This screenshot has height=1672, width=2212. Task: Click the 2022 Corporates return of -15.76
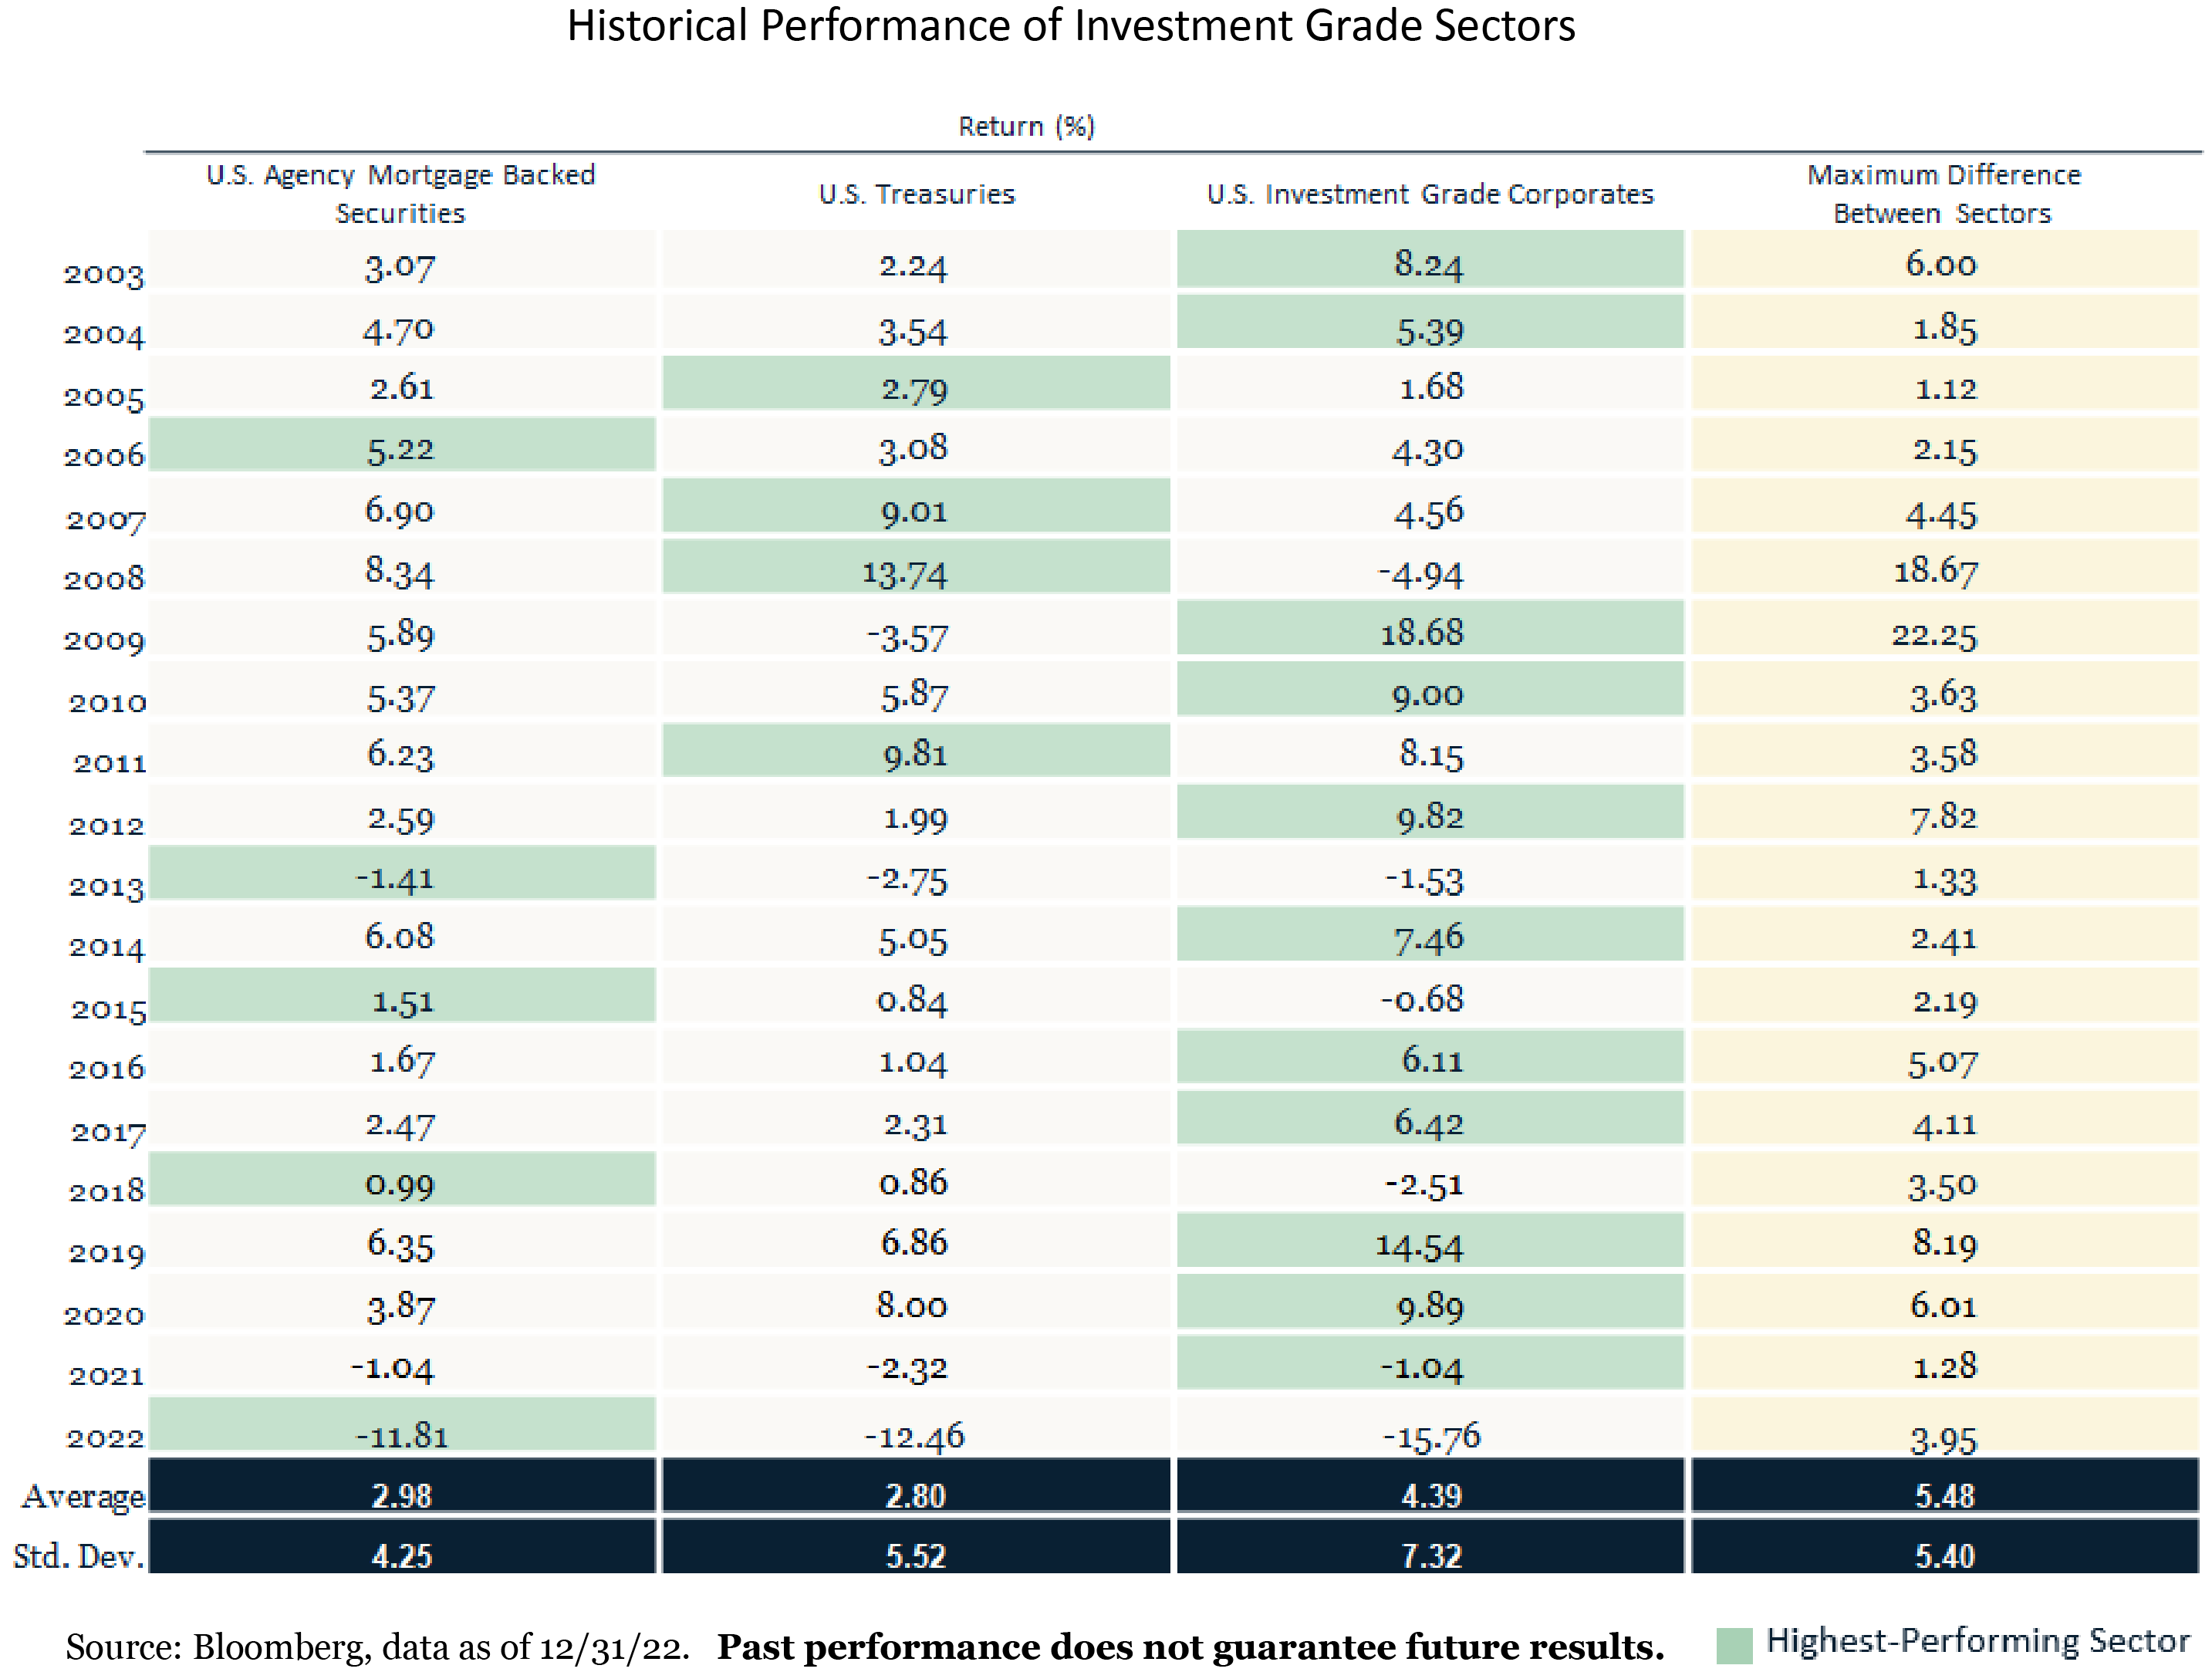click(1431, 1437)
